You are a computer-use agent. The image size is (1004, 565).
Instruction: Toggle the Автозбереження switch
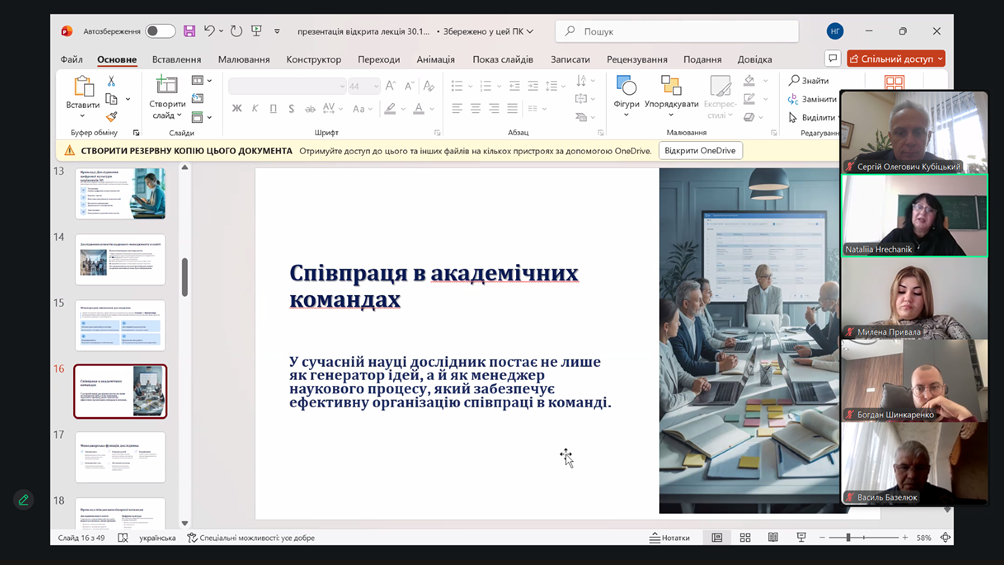tap(160, 31)
